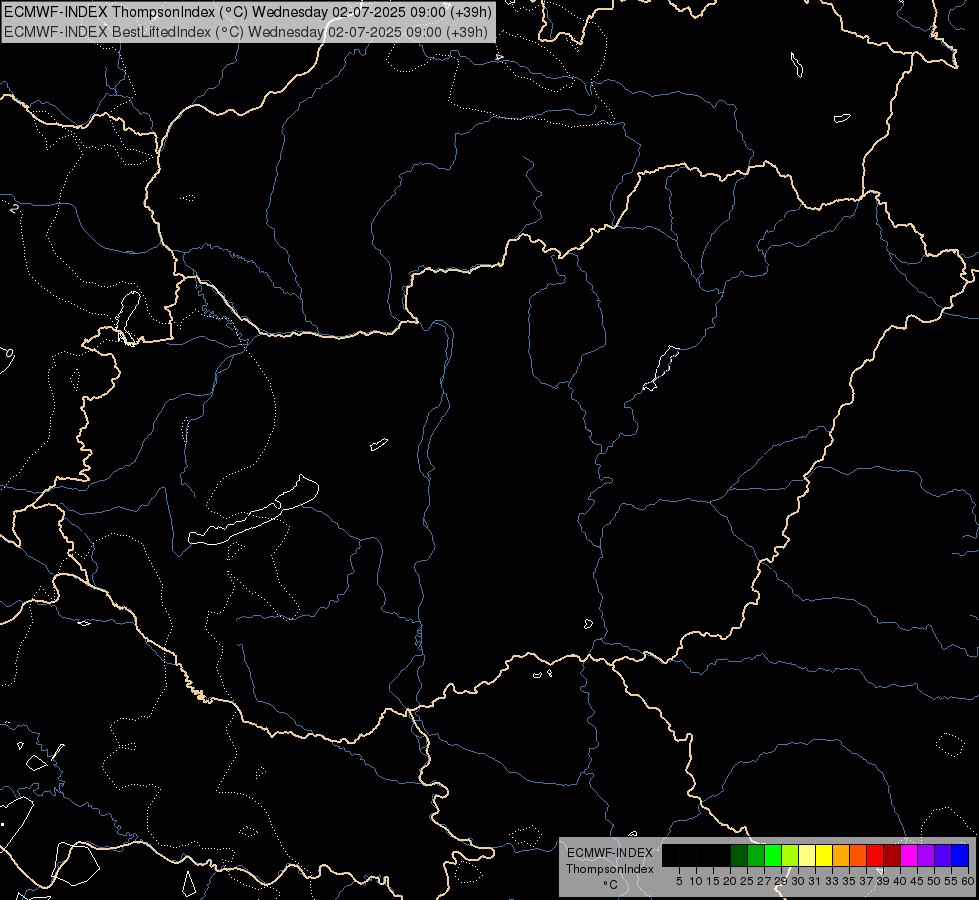
Task: Click the lime 29–30 legend swatch
Action: [x=790, y=855]
